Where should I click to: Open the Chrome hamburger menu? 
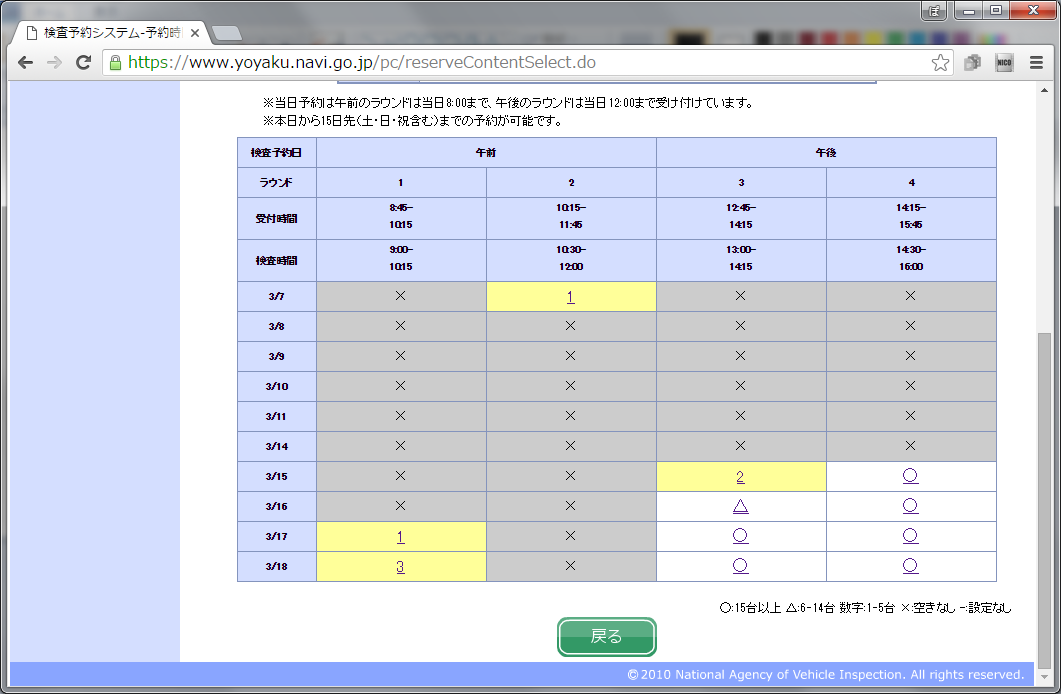1036,63
